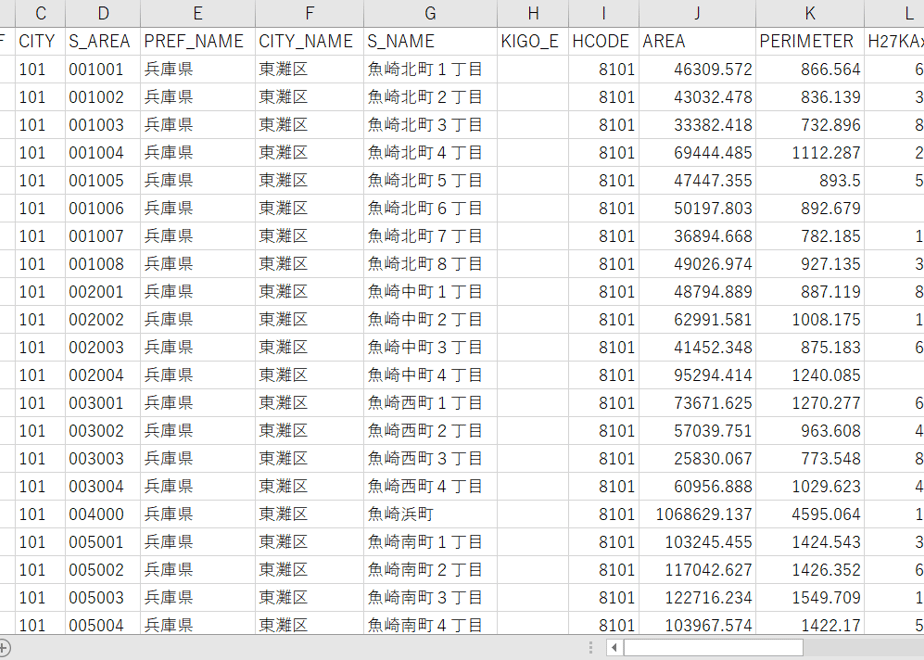Click the horizontal scrollbar thumb
Viewport: 924px width, 660px height.
pyautogui.click(x=713, y=648)
